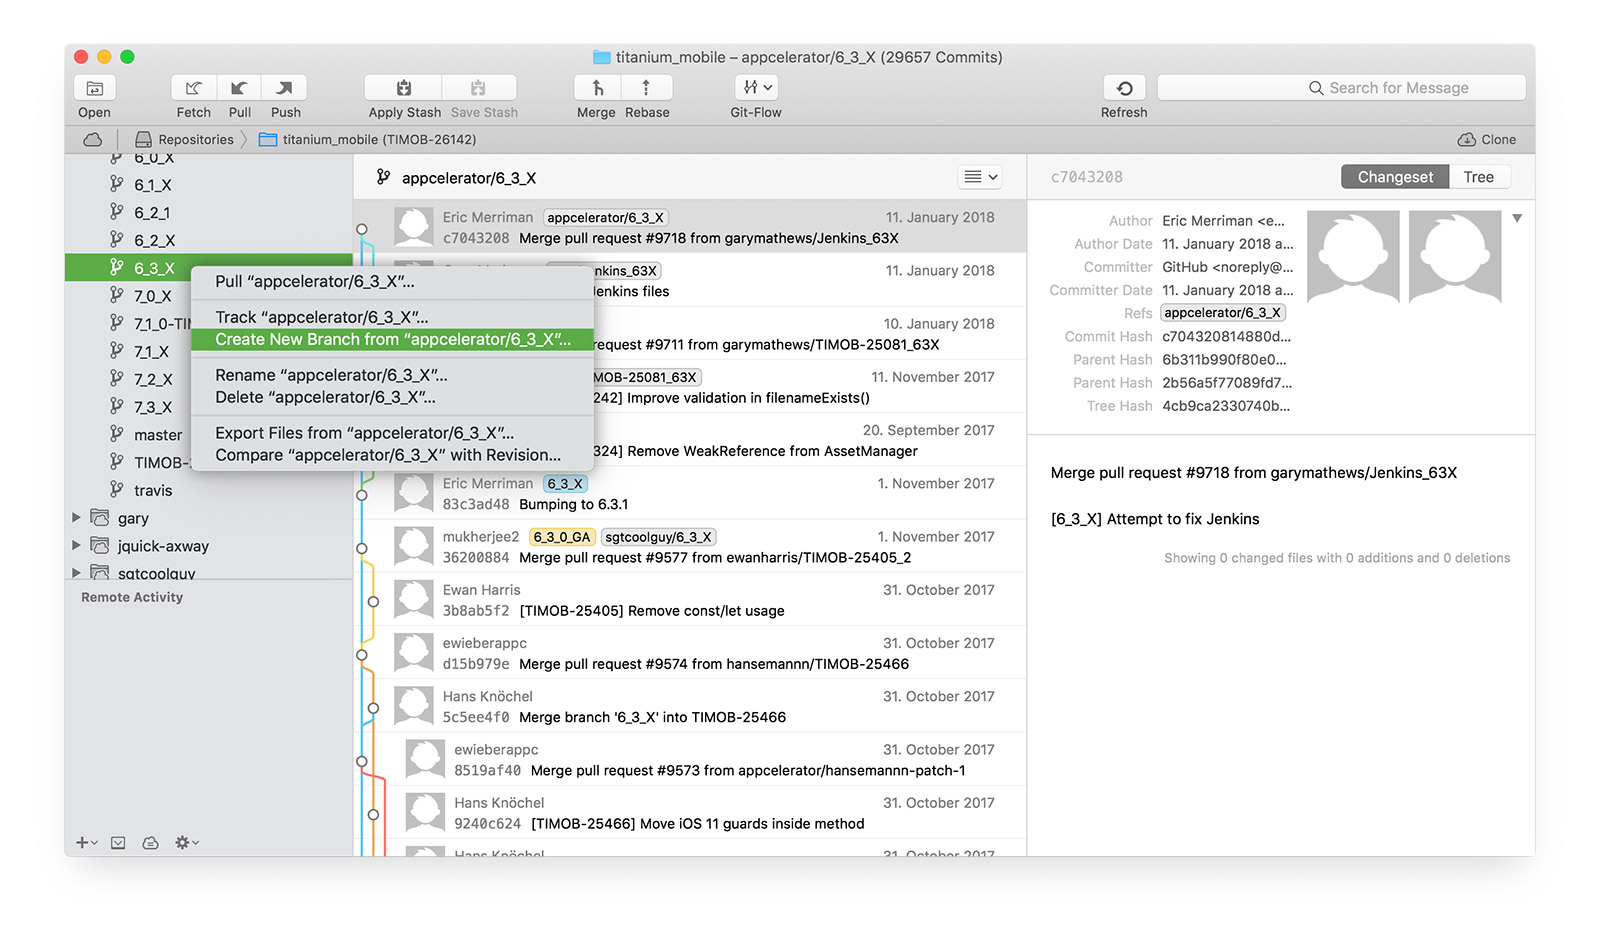
Task: Open the gear settings menu in sidebar footer
Action: [x=187, y=843]
